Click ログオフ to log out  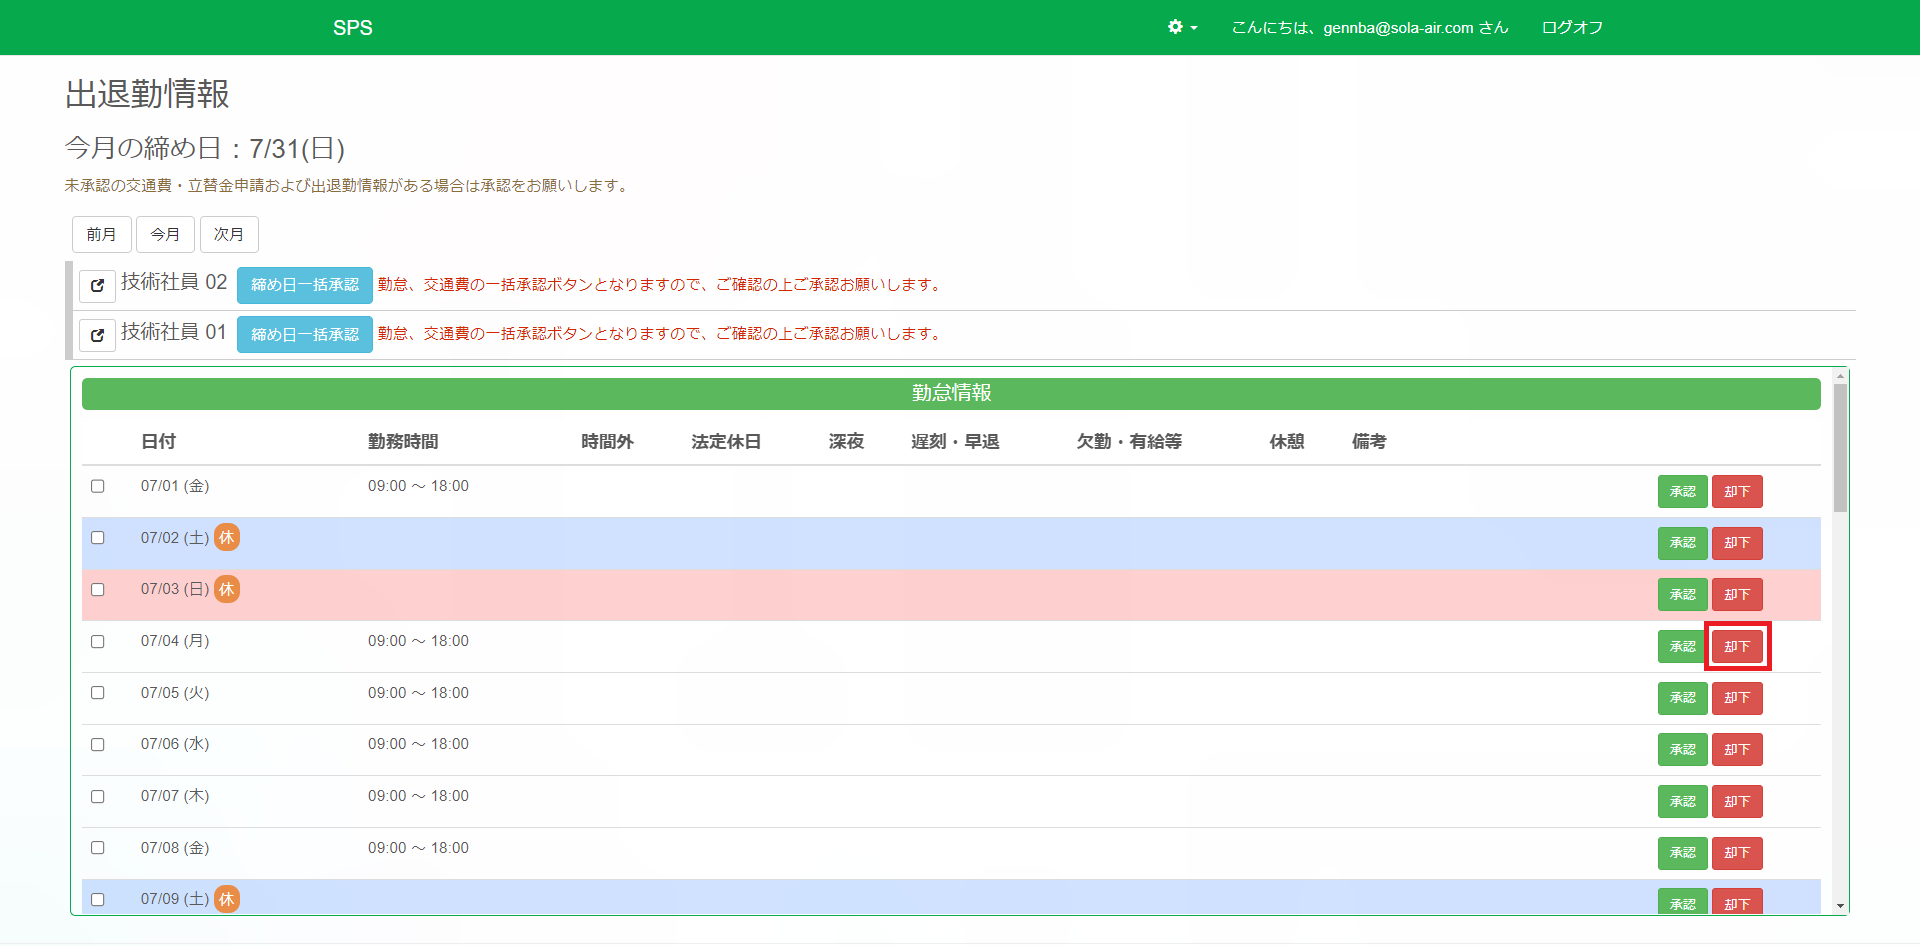pyautogui.click(x=1572, y=28)
